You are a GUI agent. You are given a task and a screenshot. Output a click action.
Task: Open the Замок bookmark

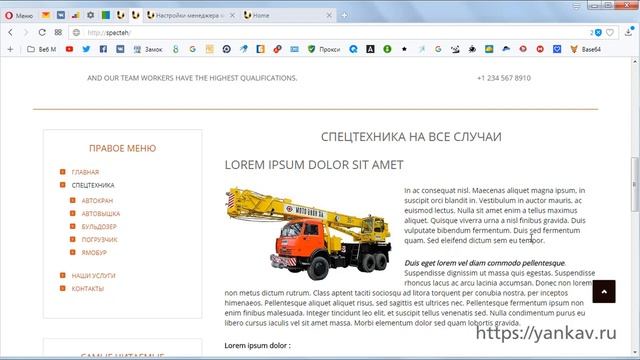pos(148,49)
